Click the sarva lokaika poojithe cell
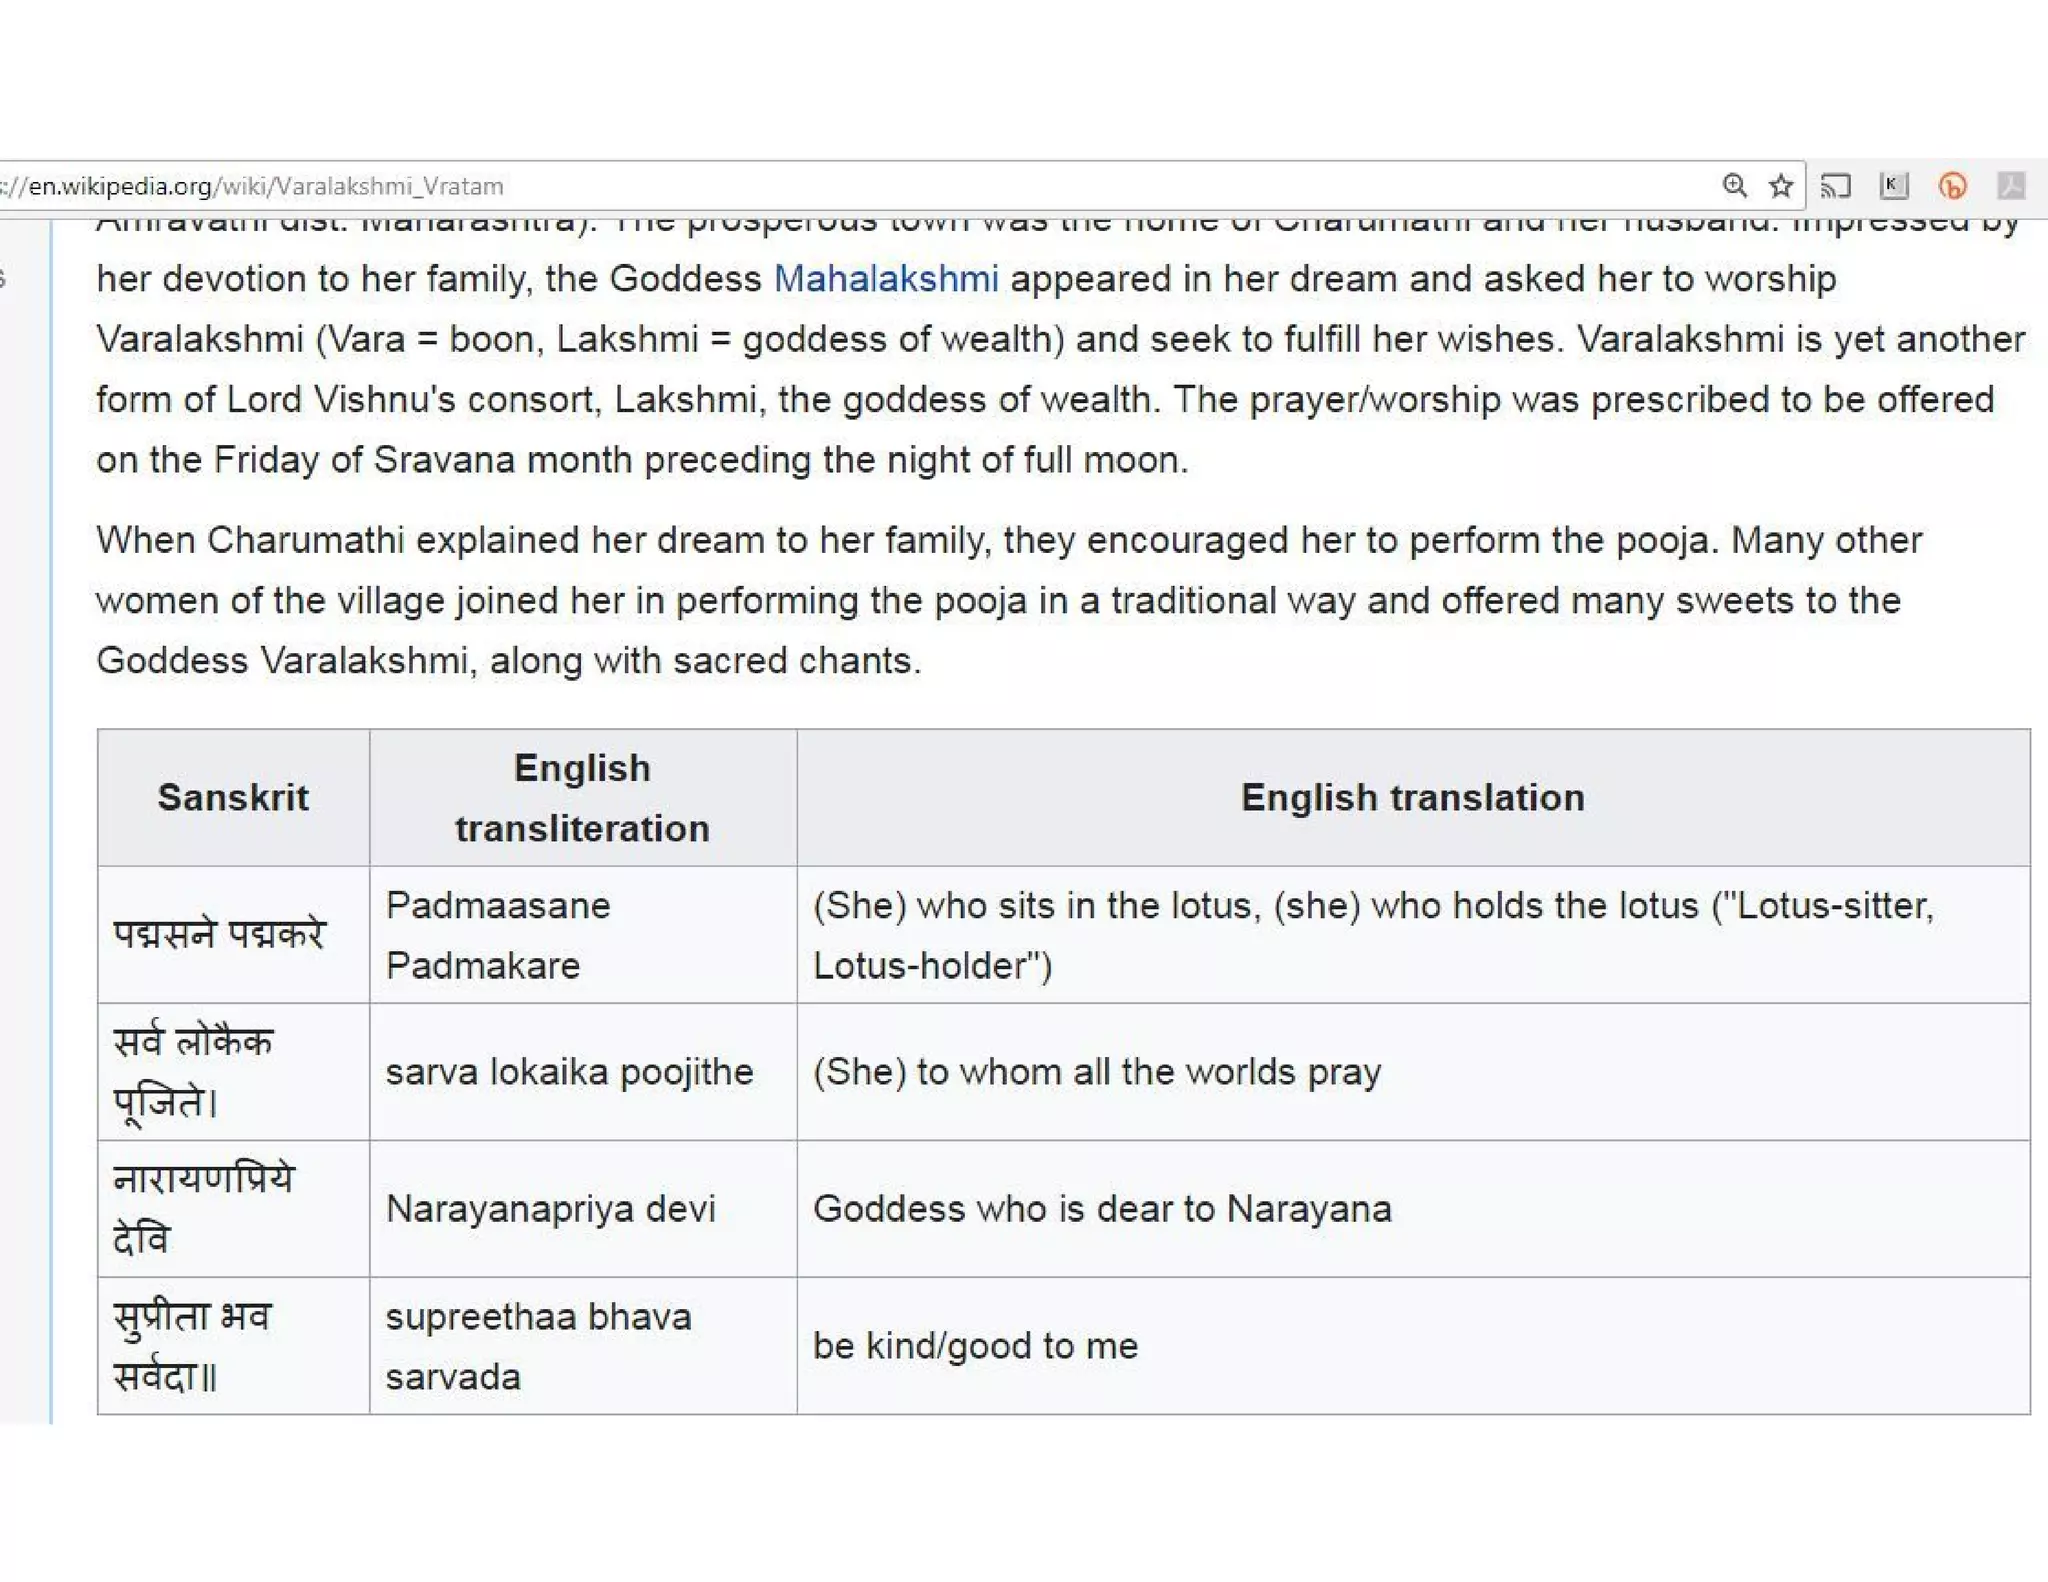 point(569,1072)
